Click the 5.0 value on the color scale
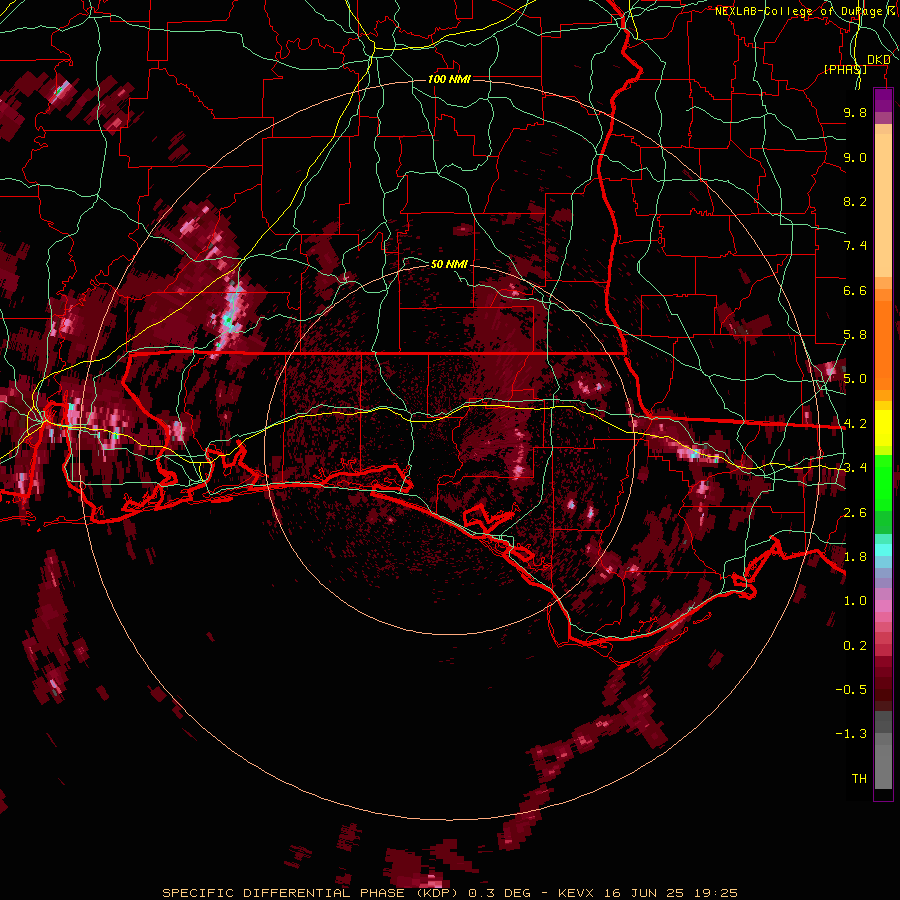900x900 pixels. pos(855,379)
